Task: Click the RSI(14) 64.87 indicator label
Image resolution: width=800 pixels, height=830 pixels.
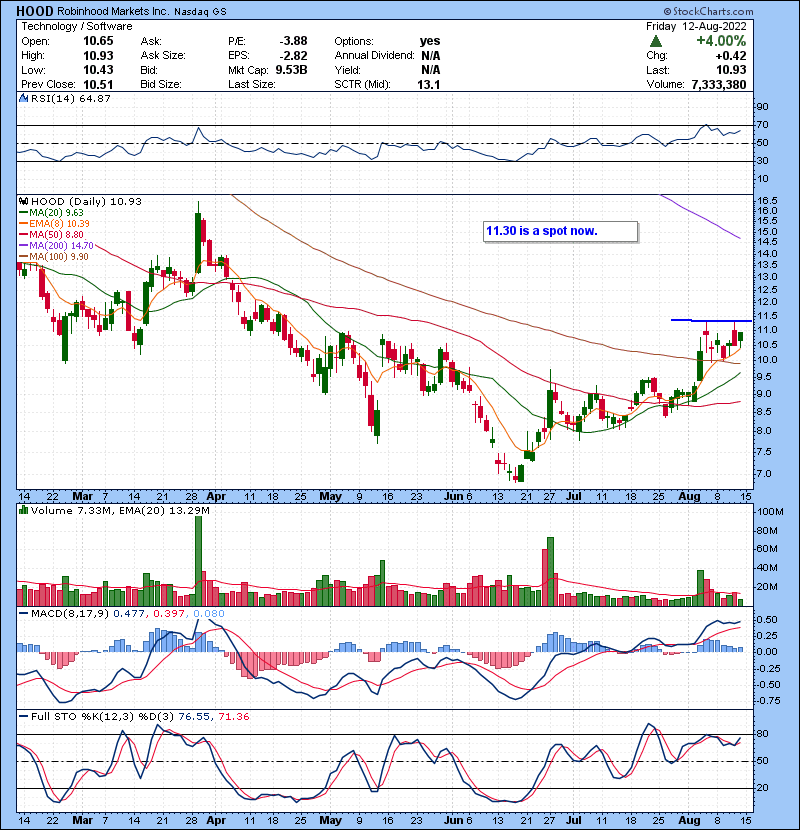Action: 71,98
